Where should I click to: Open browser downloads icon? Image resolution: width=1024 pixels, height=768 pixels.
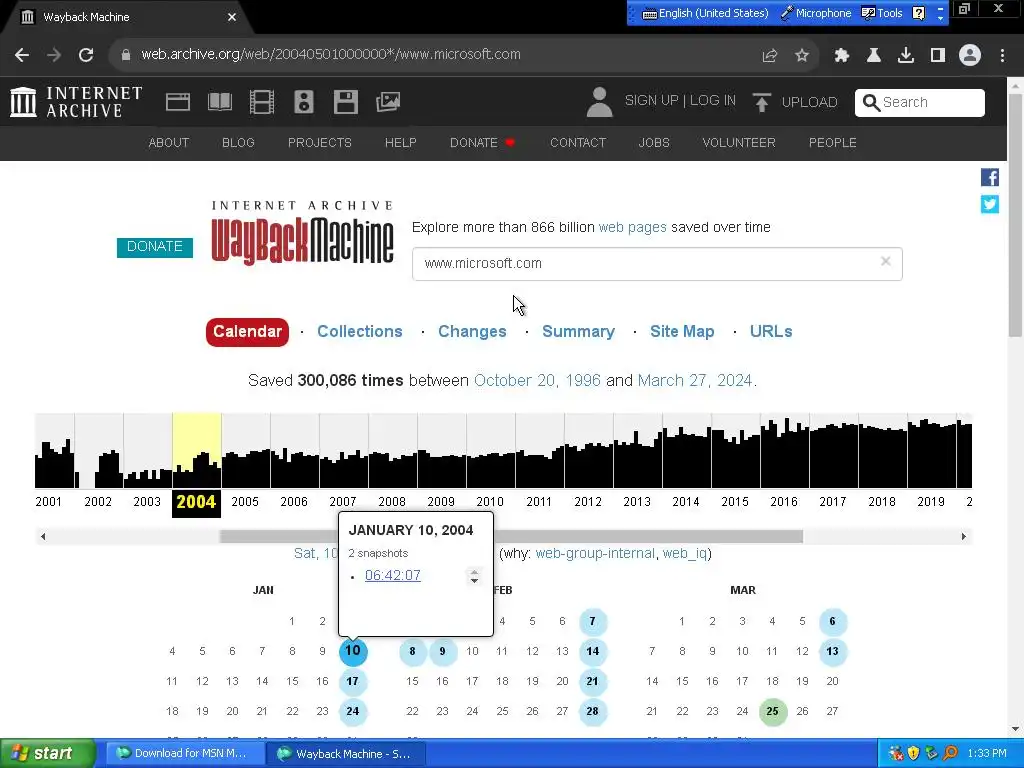coord(906,55)
